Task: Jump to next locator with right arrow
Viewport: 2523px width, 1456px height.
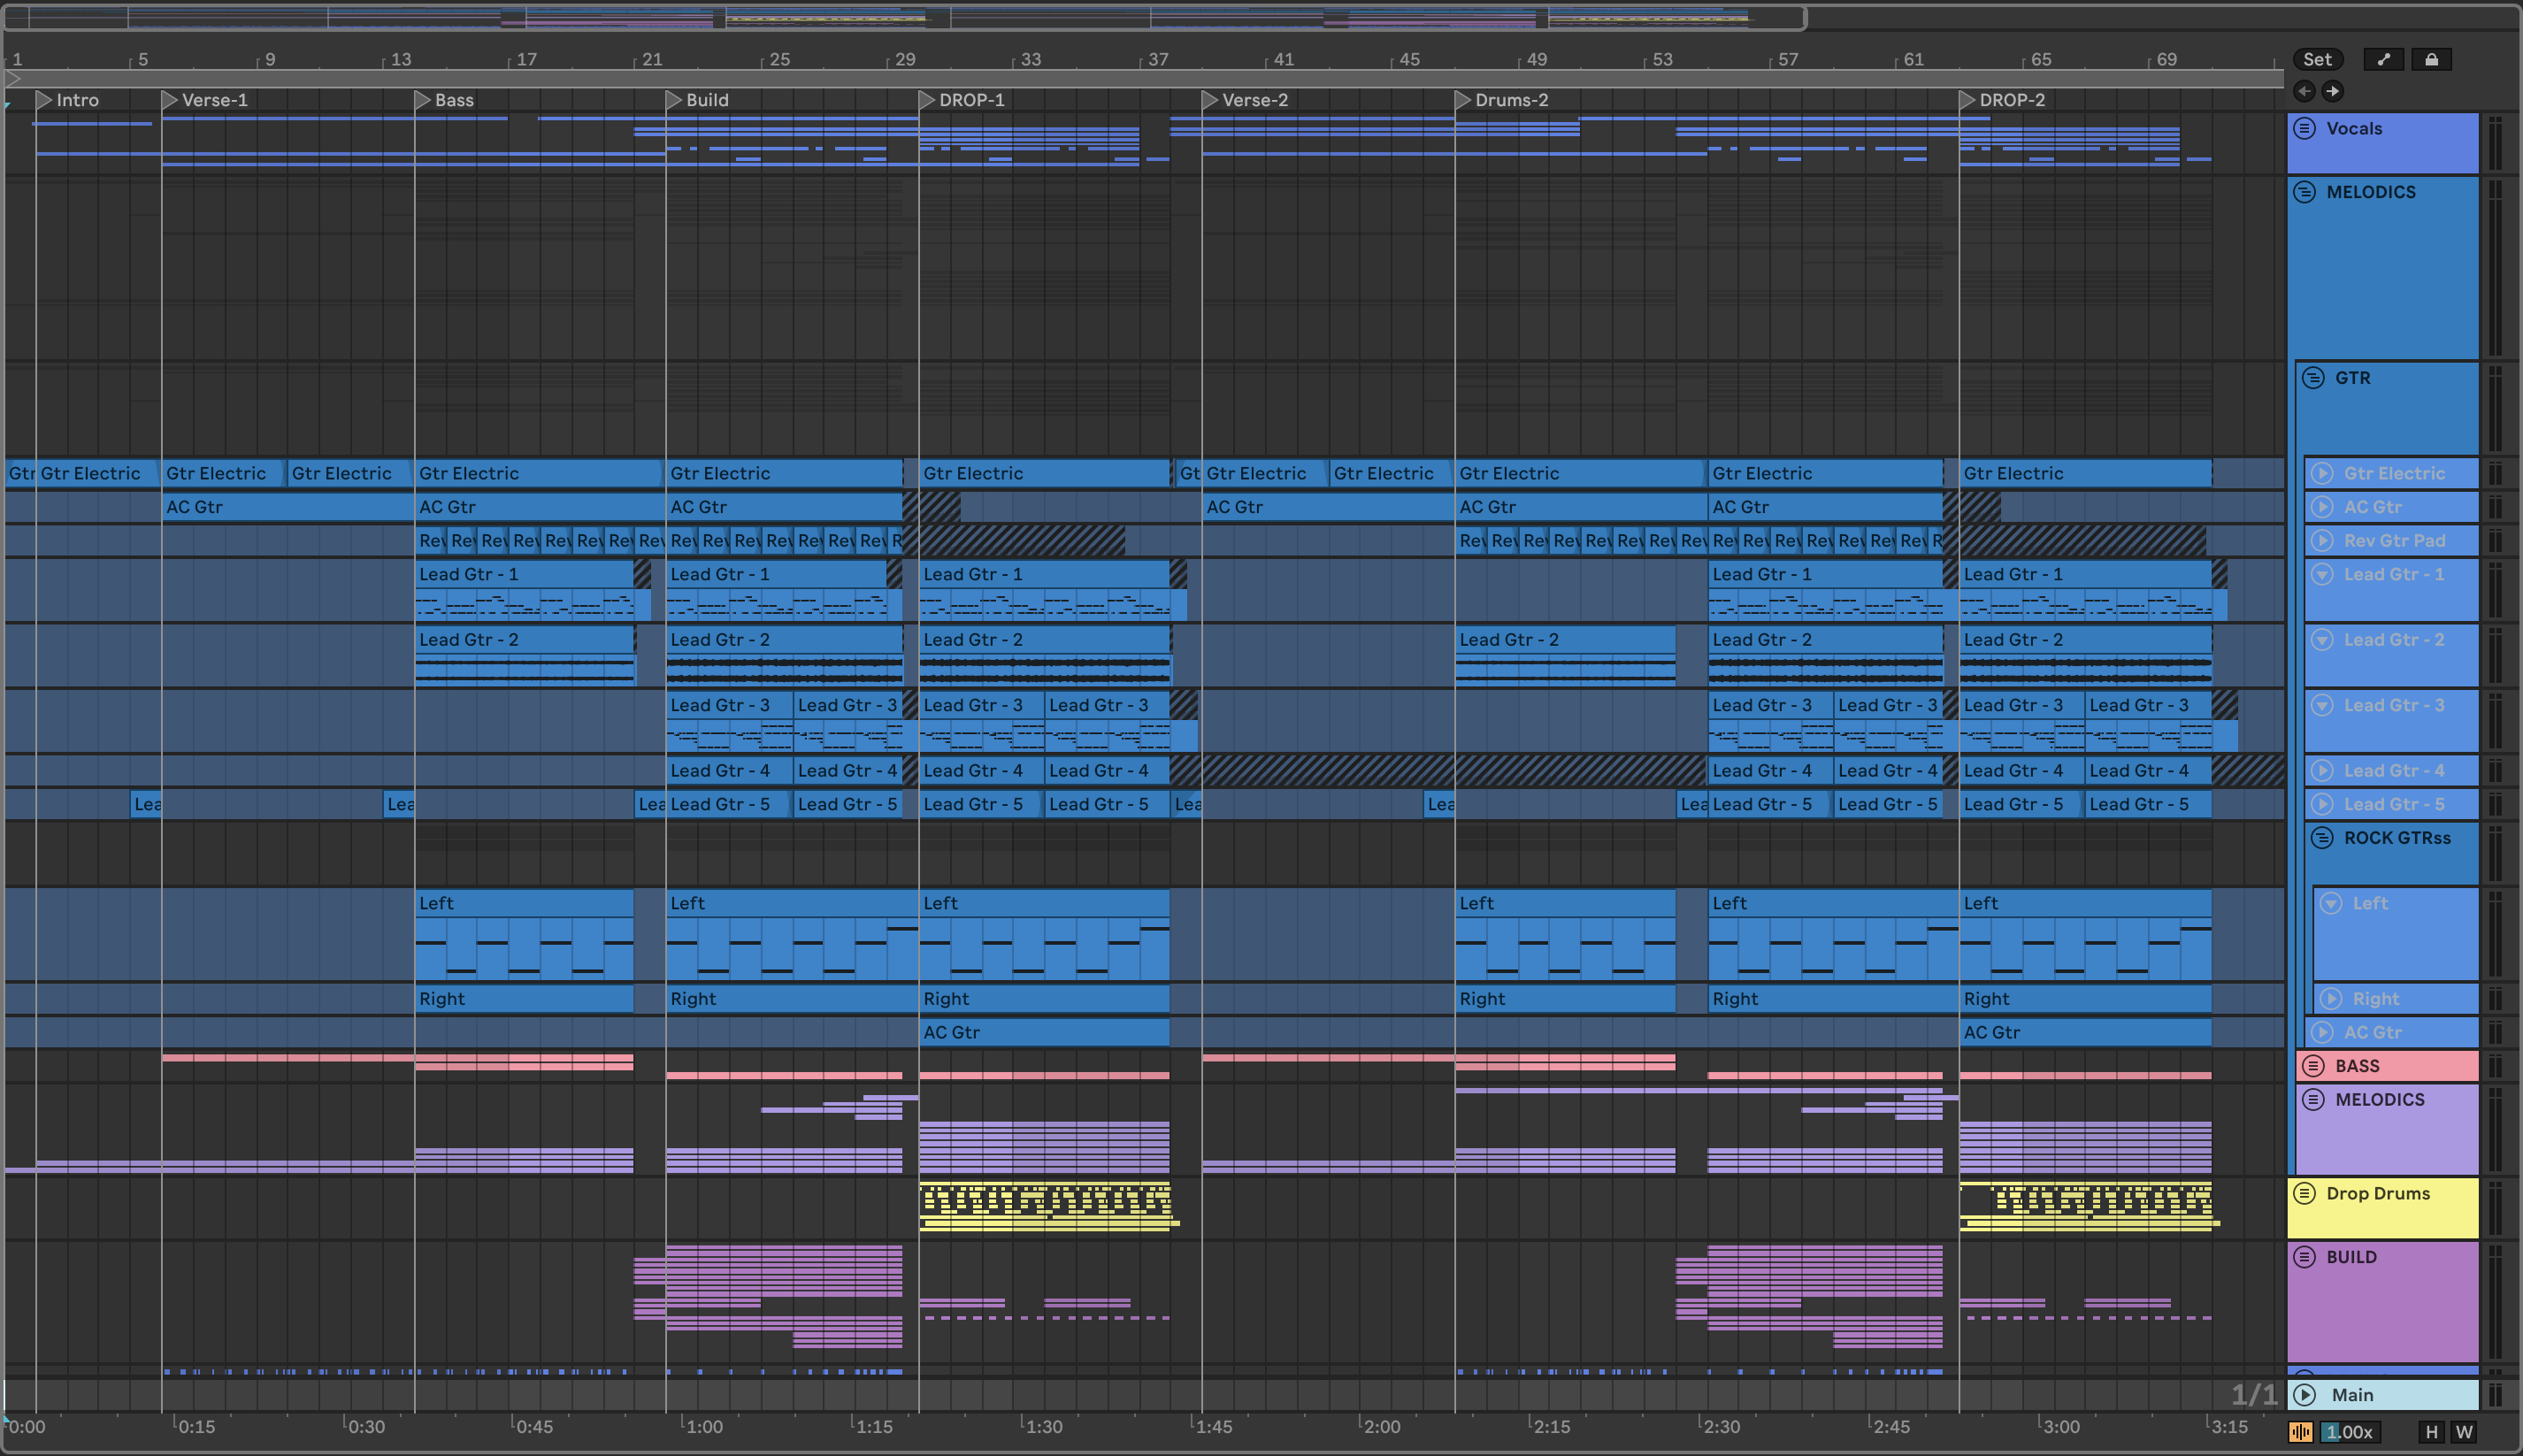Action: click(2332, 91)
